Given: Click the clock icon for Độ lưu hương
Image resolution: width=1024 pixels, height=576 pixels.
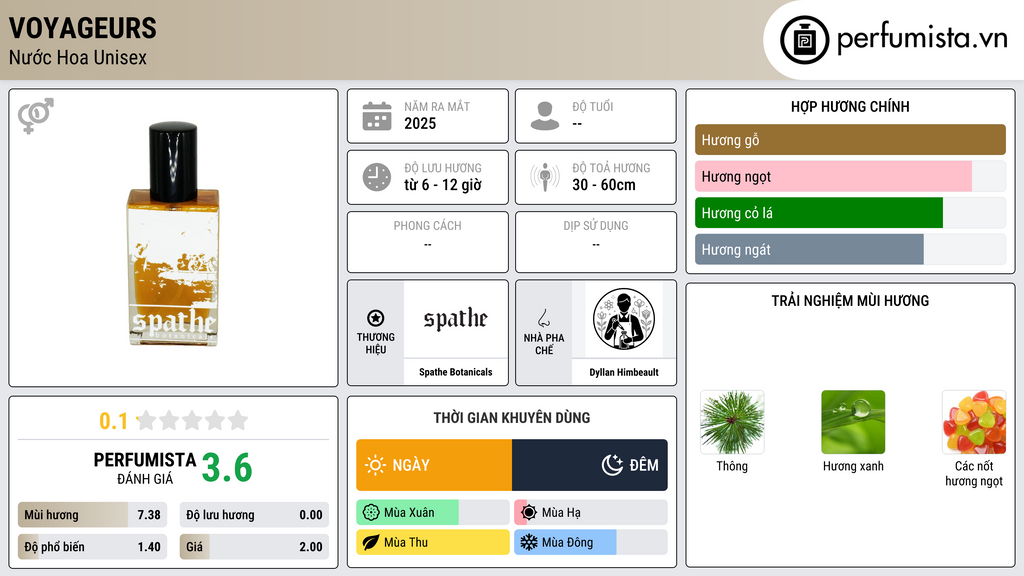Looking at the screenshot, I should 377,177.
